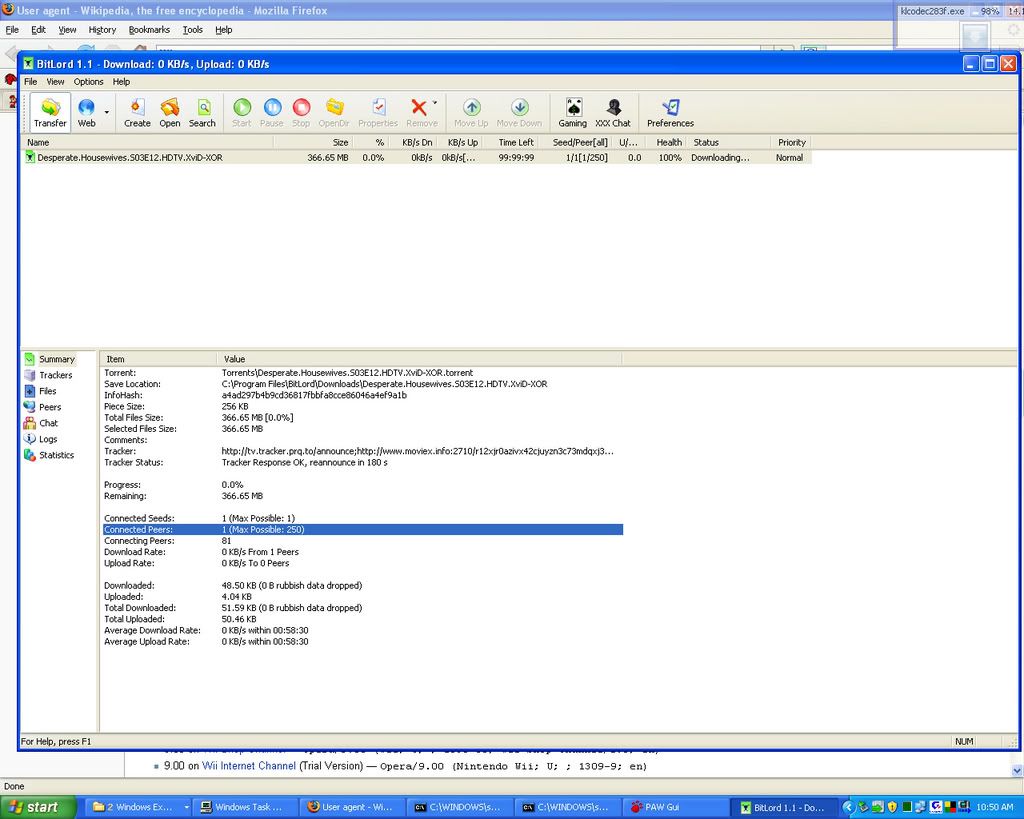Open the Trackers panel in sidebar
This screenshot has height=819, width=1024.
pos(55,375)
